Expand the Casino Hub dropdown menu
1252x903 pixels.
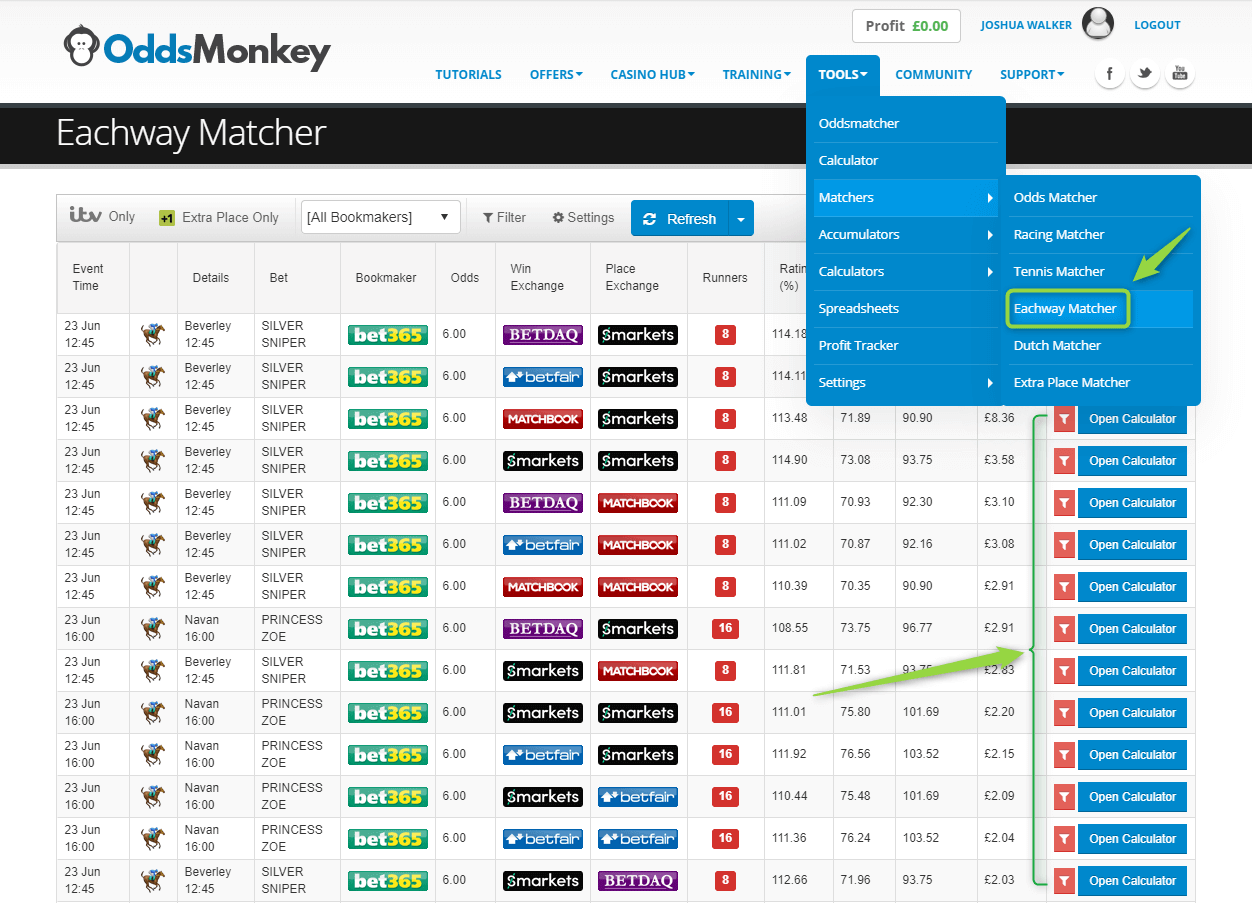tap(652, 74)
